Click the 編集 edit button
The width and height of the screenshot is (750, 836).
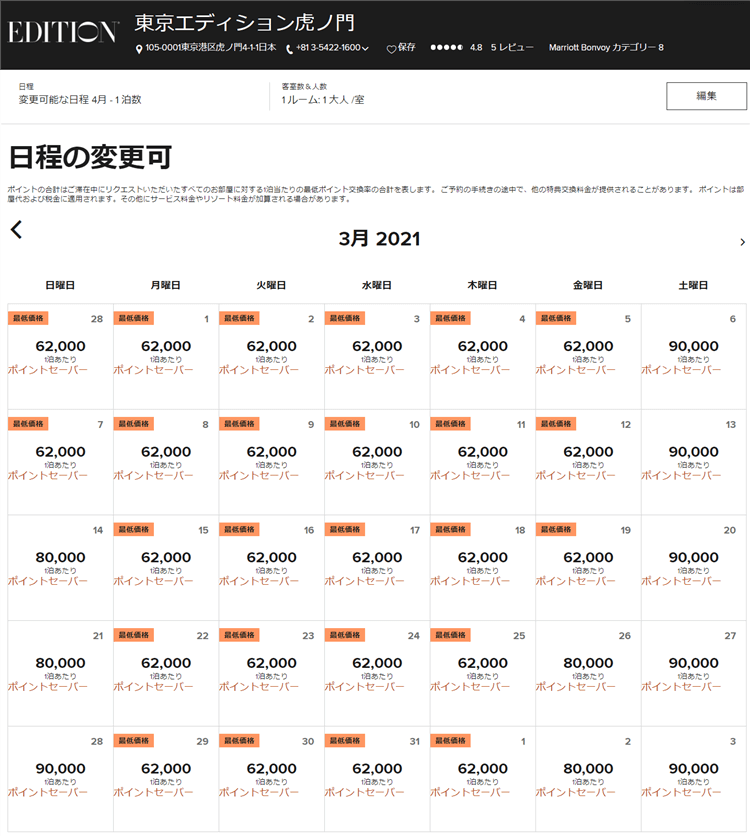(706, 96)
